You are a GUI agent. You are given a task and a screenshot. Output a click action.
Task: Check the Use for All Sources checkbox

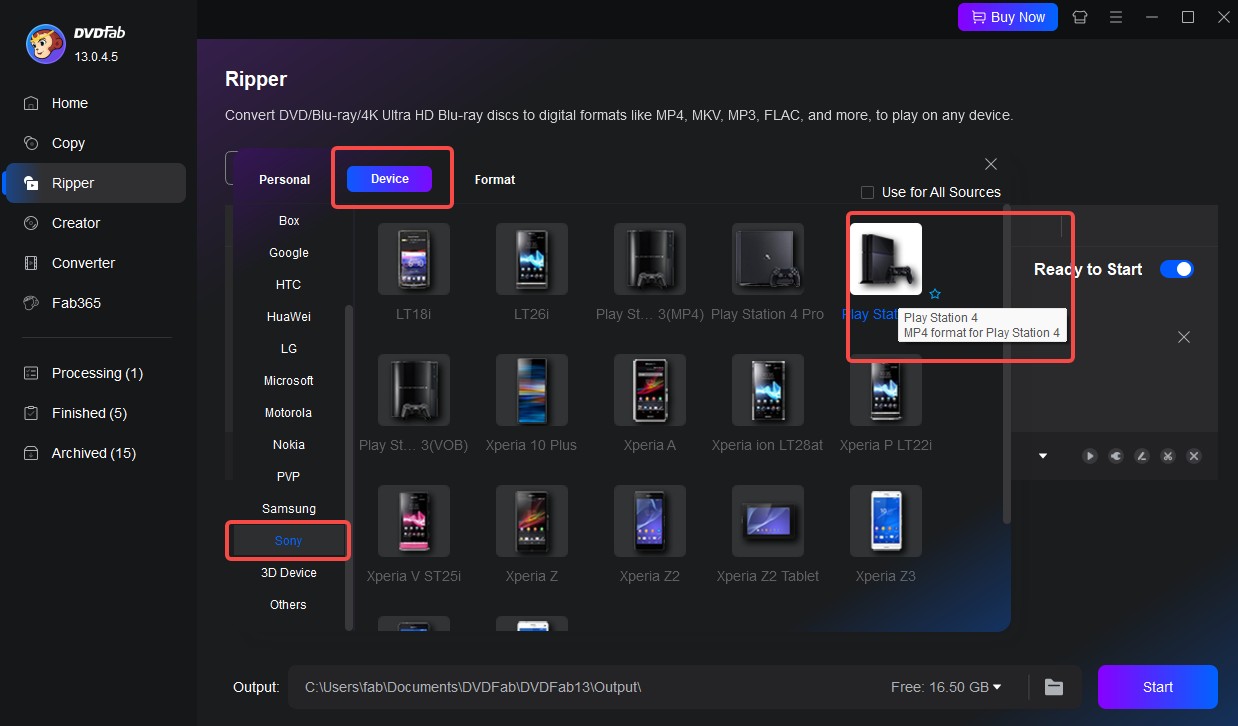pos(868,192)
